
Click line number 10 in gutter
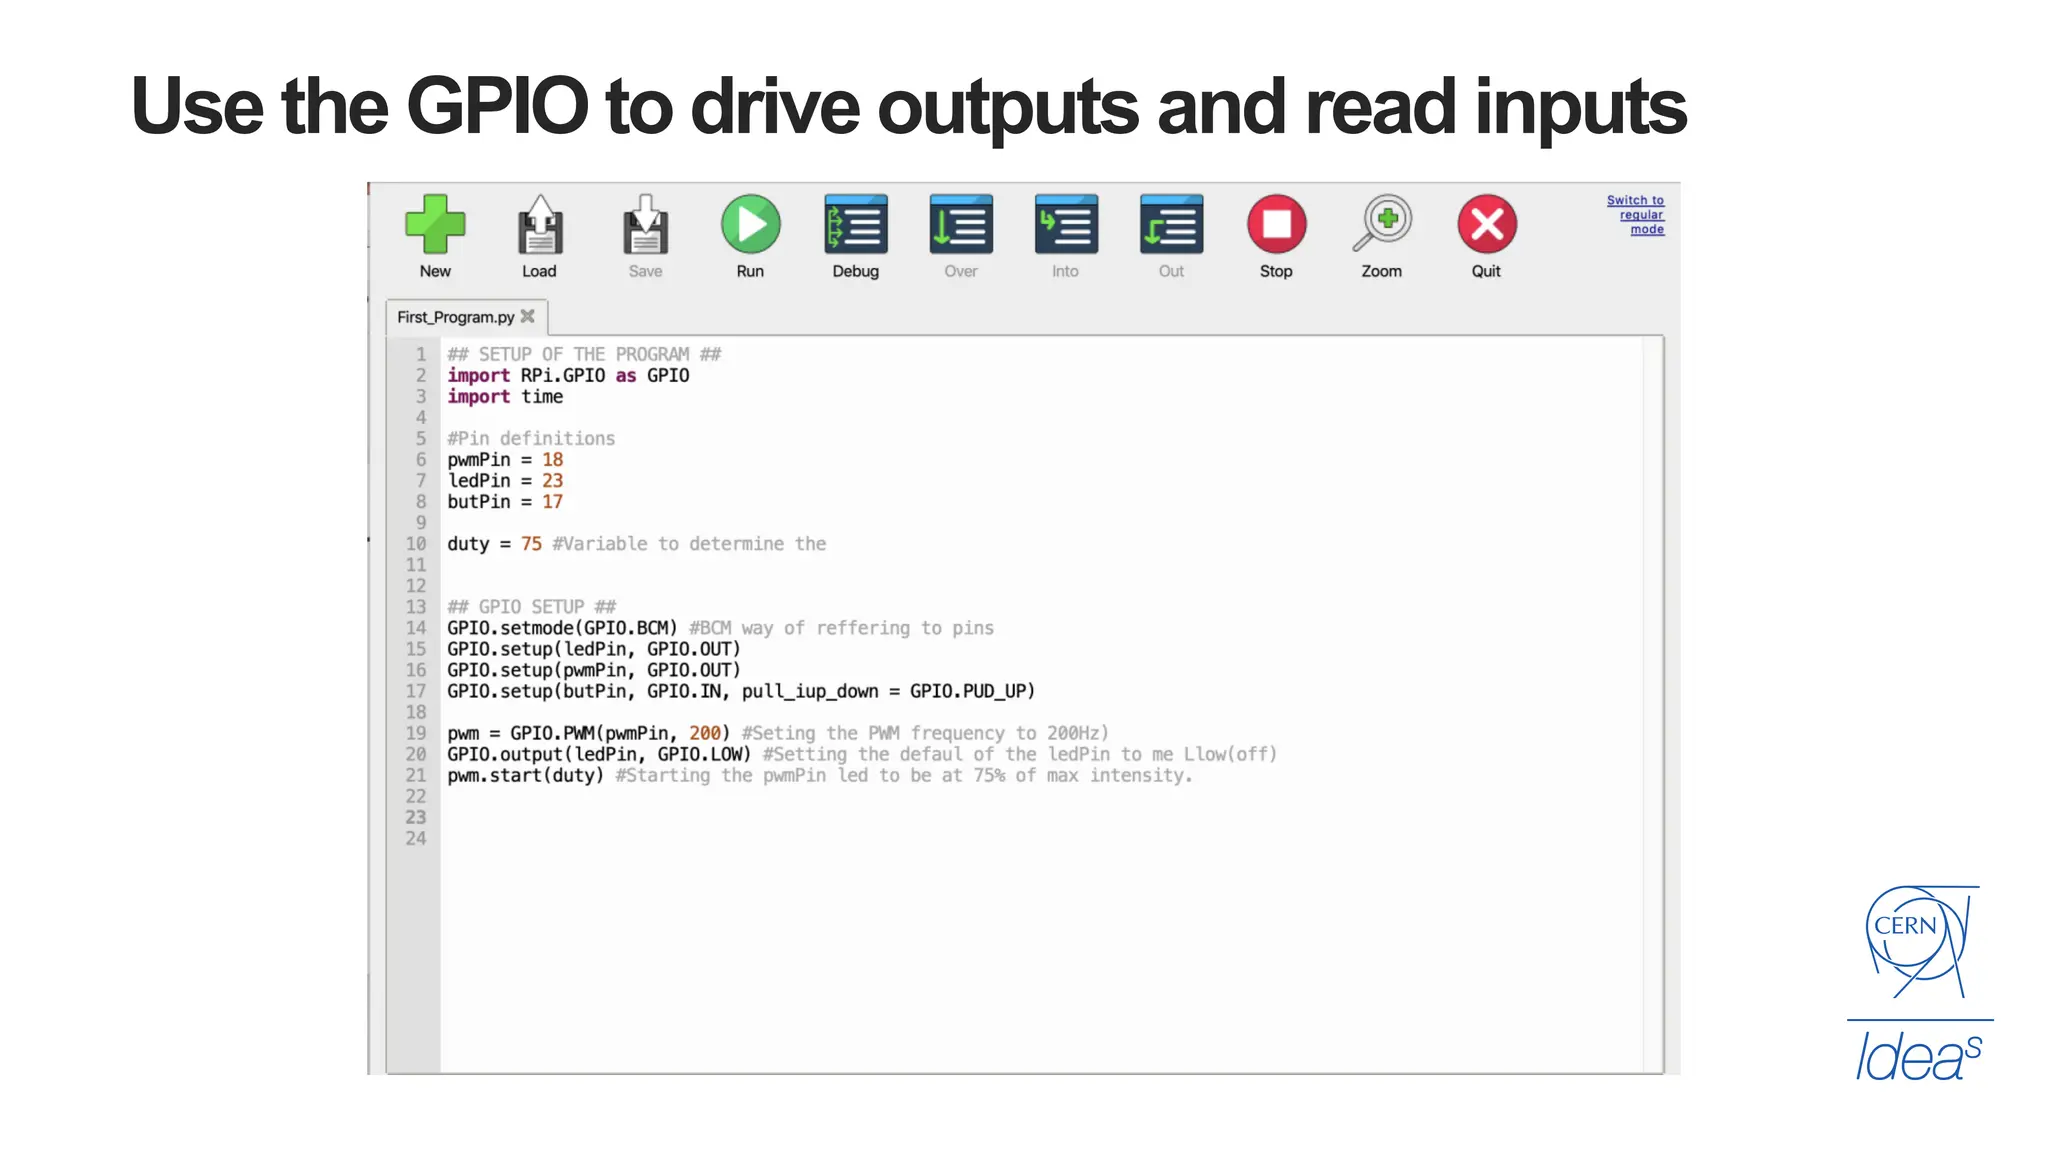coord(416,544)
